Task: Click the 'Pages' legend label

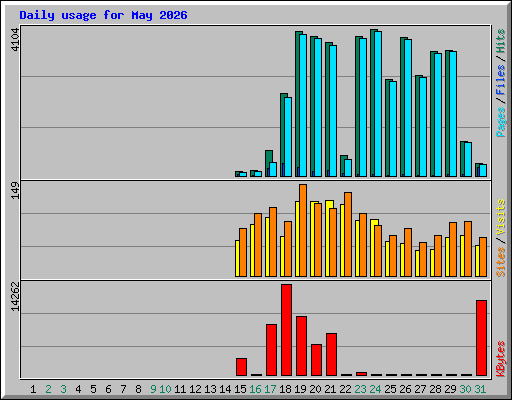Action: pyautogui.click(x=501, y=122)
